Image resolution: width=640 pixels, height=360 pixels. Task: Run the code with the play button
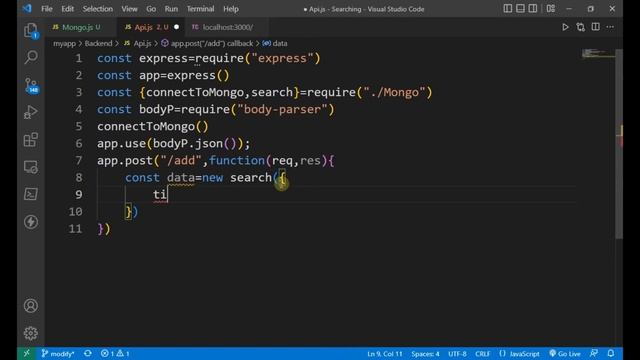pyautogui.click(x=565, y=27)
